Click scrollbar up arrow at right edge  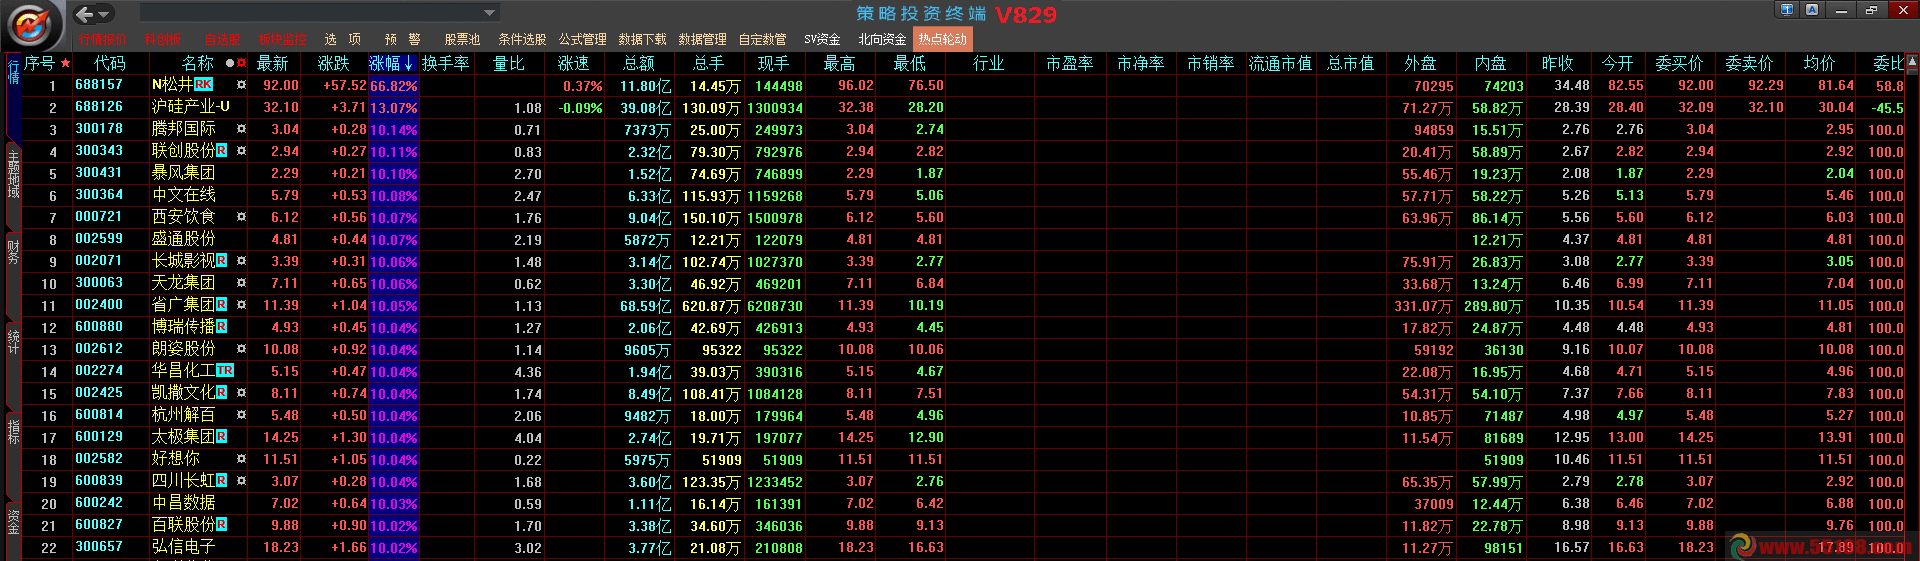(x=1912, y=62)
